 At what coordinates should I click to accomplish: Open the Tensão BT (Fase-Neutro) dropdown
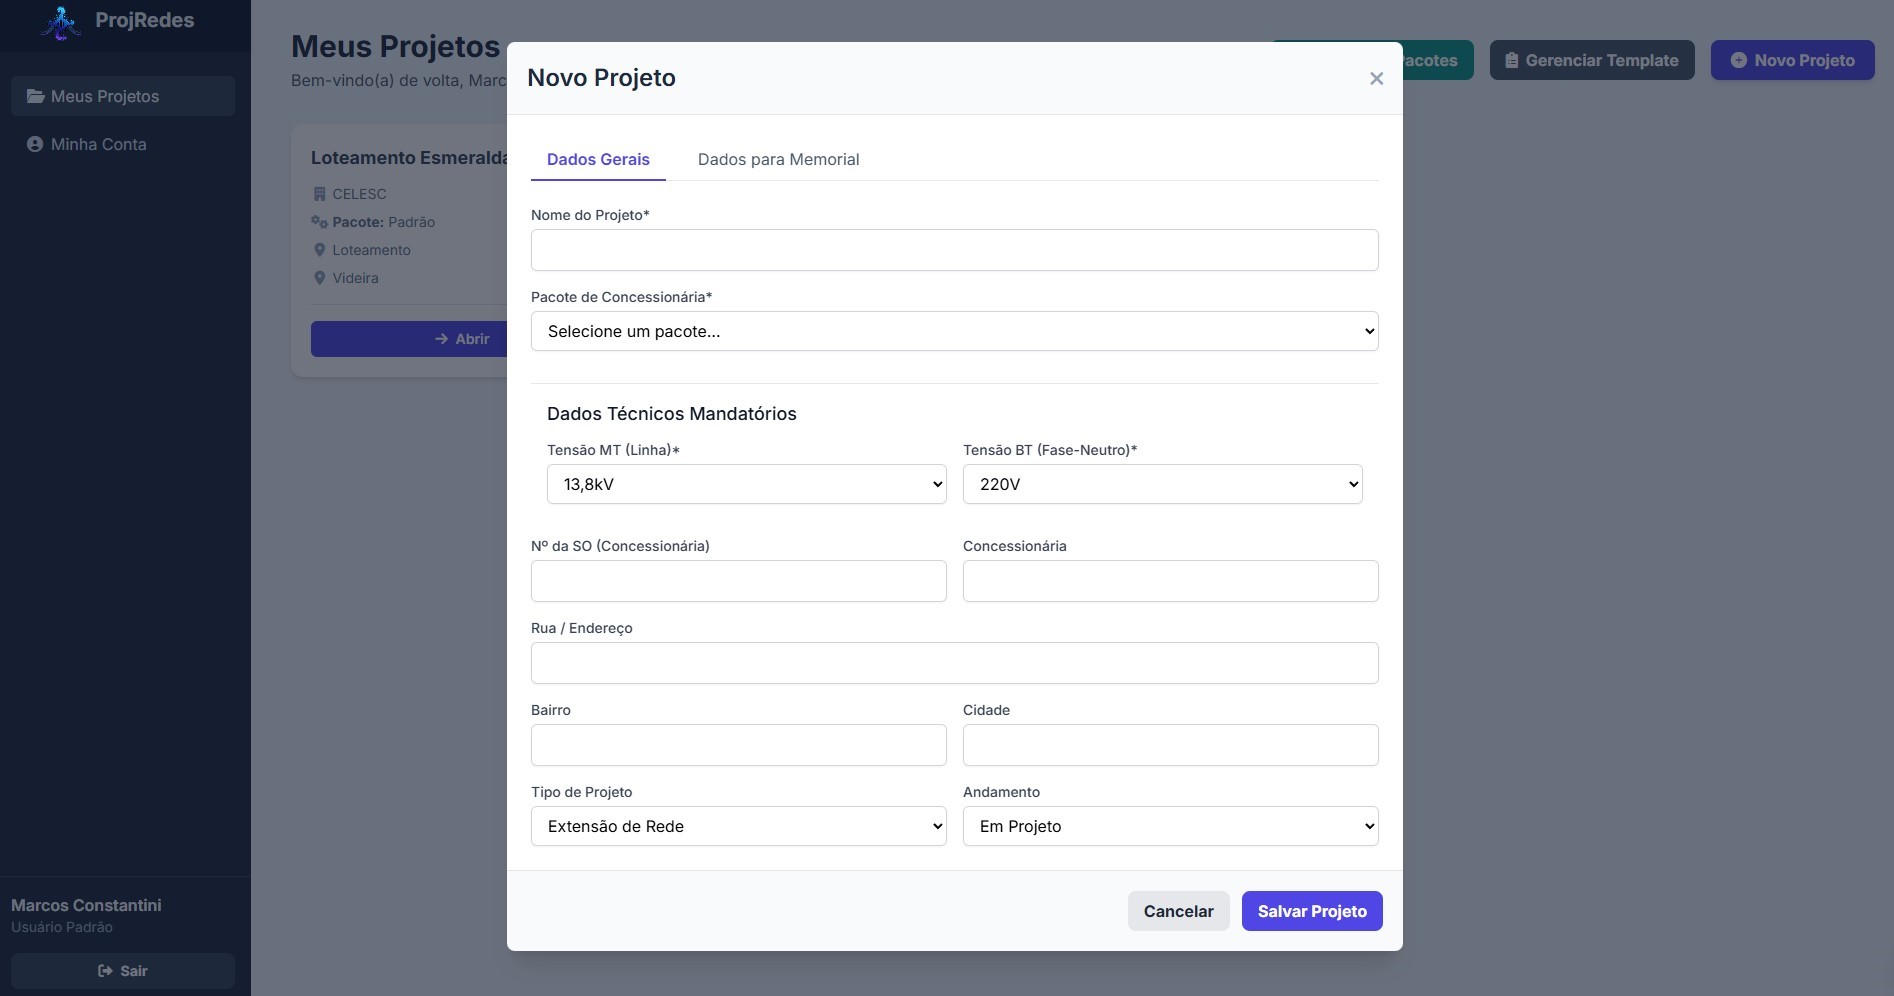1162,484
